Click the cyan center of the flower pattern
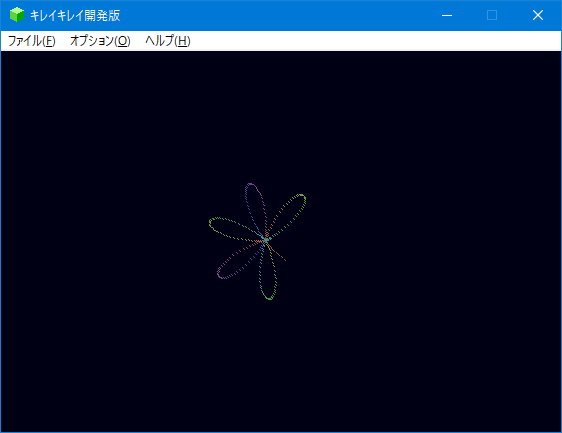The height and width of the screenshot is (433, 562). click(266, 239)
